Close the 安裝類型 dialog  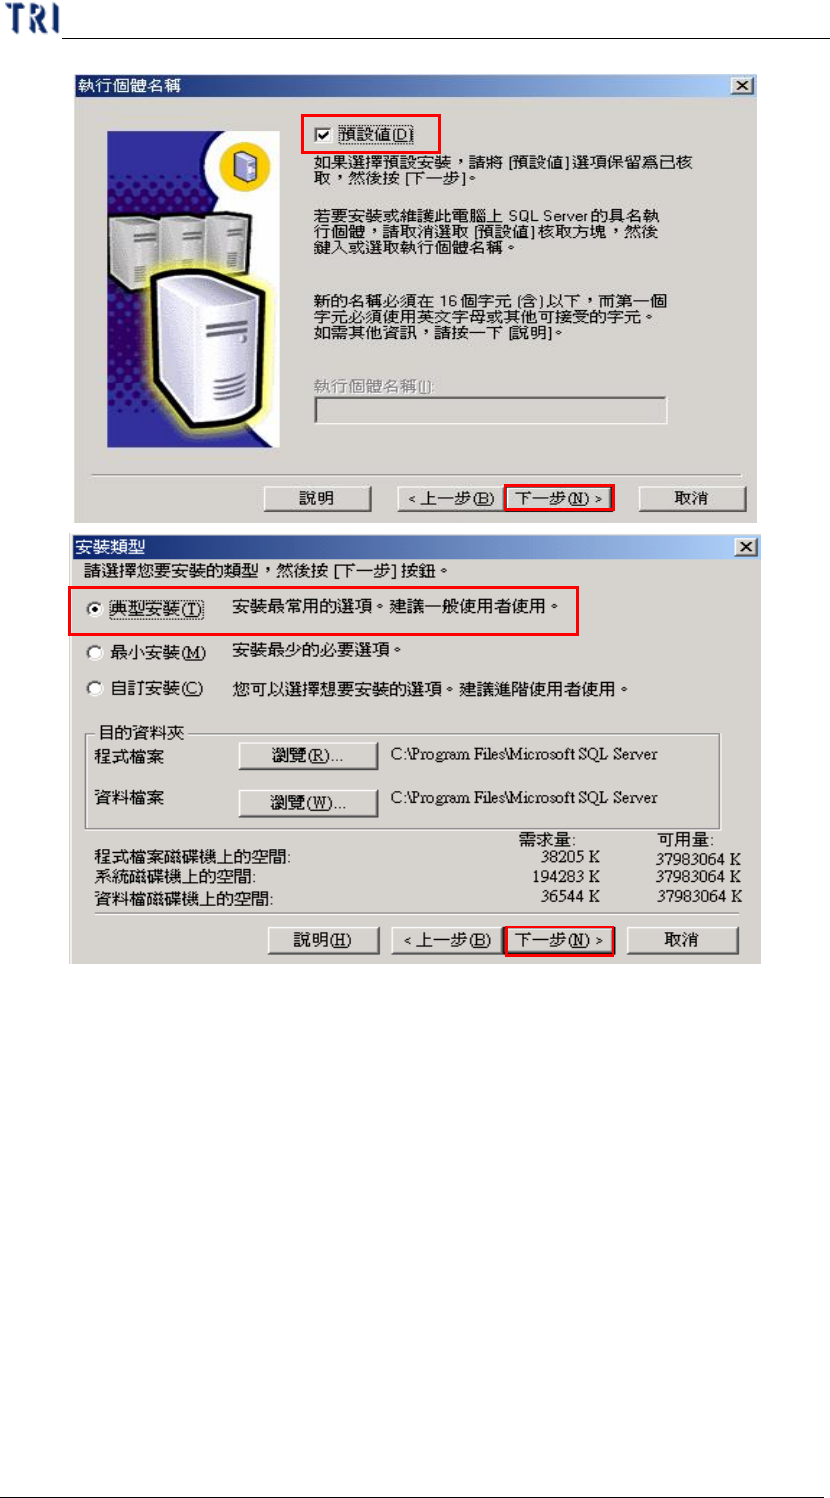pyautogui.click(x=745, y=547)
